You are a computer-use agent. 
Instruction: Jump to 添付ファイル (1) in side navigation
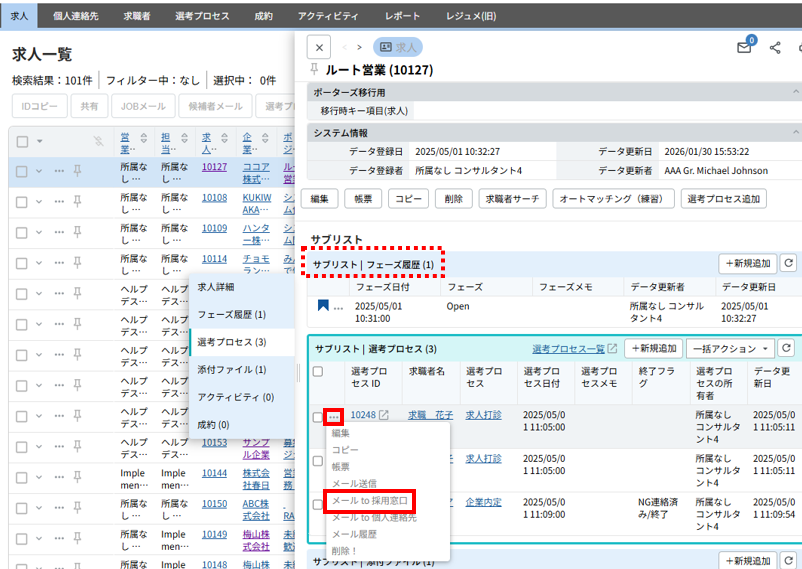[x=232, y=369]
